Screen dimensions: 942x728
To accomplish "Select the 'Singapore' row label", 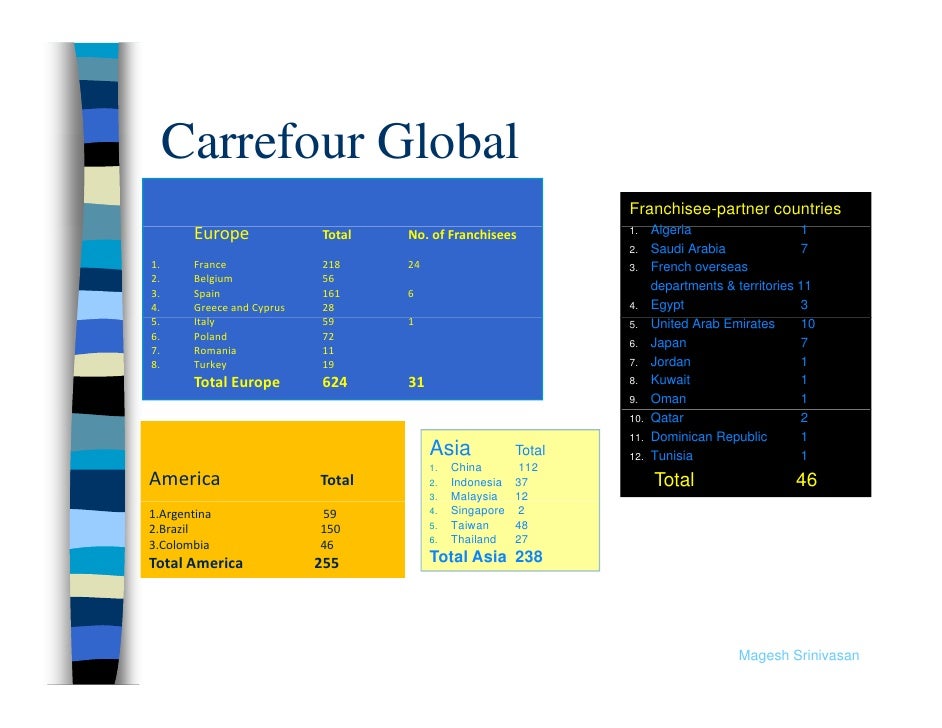I will (478, 511).
